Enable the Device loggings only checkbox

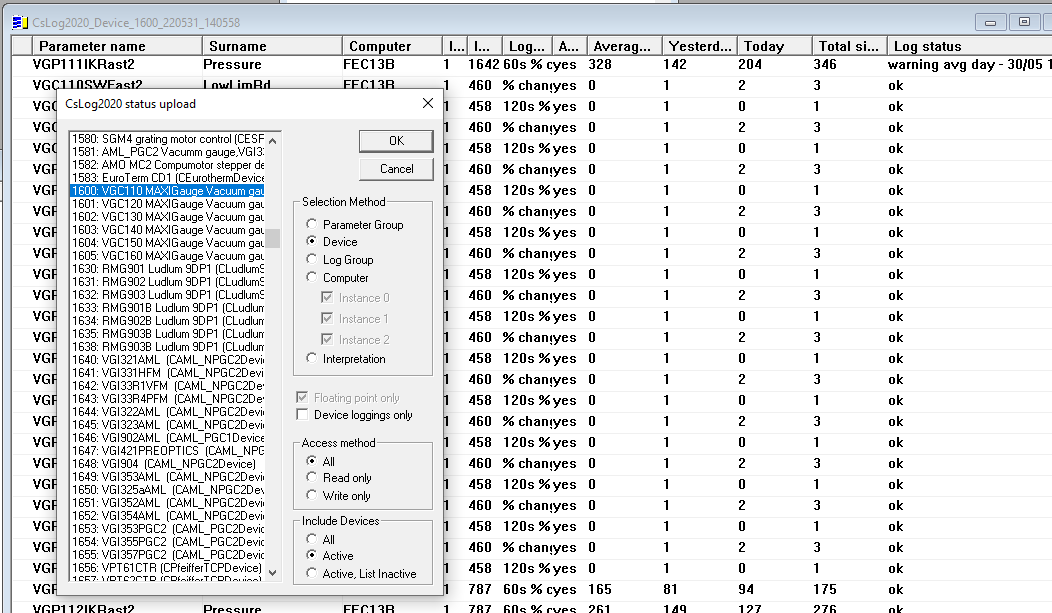[x=303, y=415]
